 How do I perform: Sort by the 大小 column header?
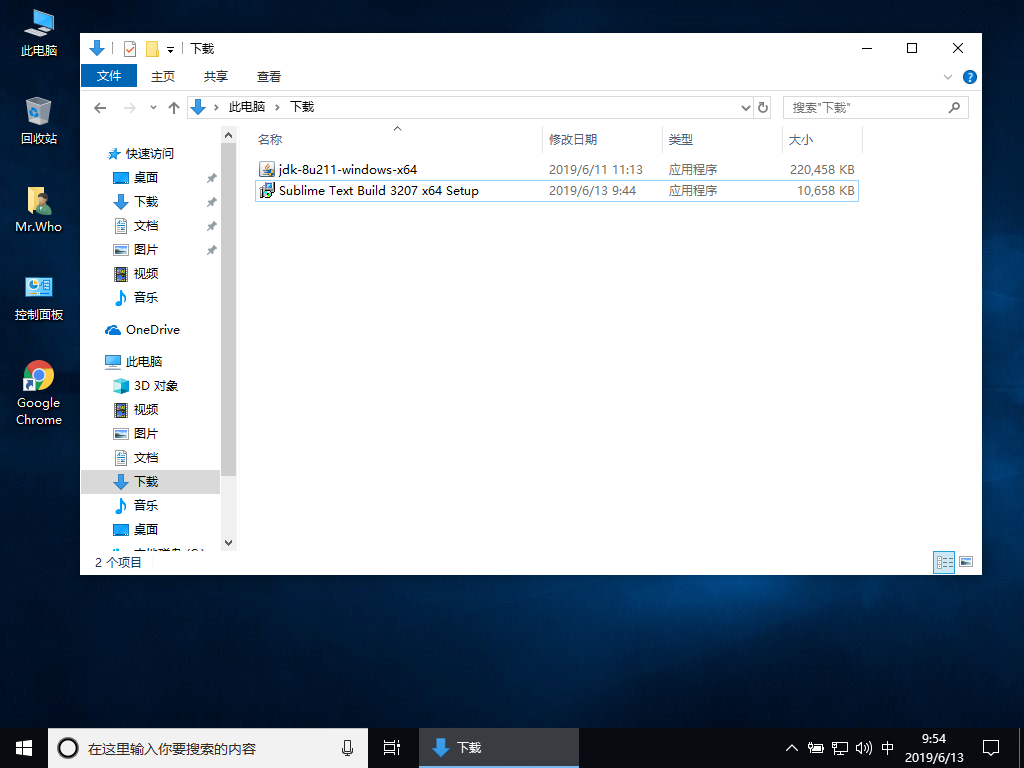pyautogui.click(x=822, y=139)
